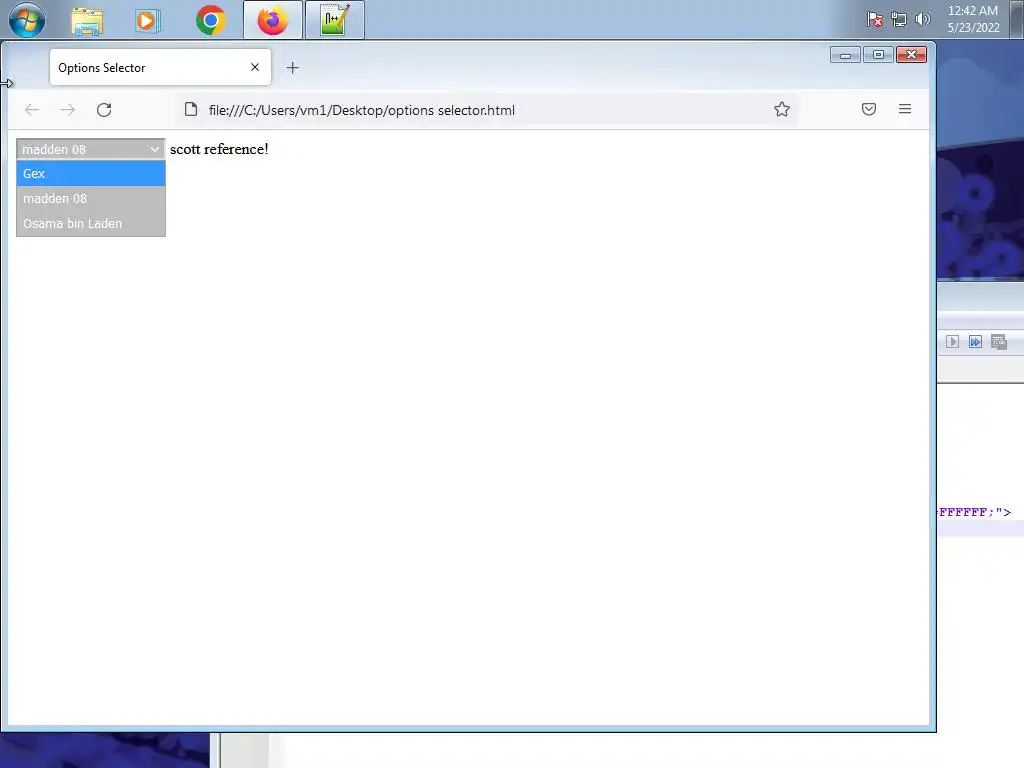Bookmark this page with star icon
Image resolution: width=1024 pixels, height=768 pixels.
(x=782, y=109)
